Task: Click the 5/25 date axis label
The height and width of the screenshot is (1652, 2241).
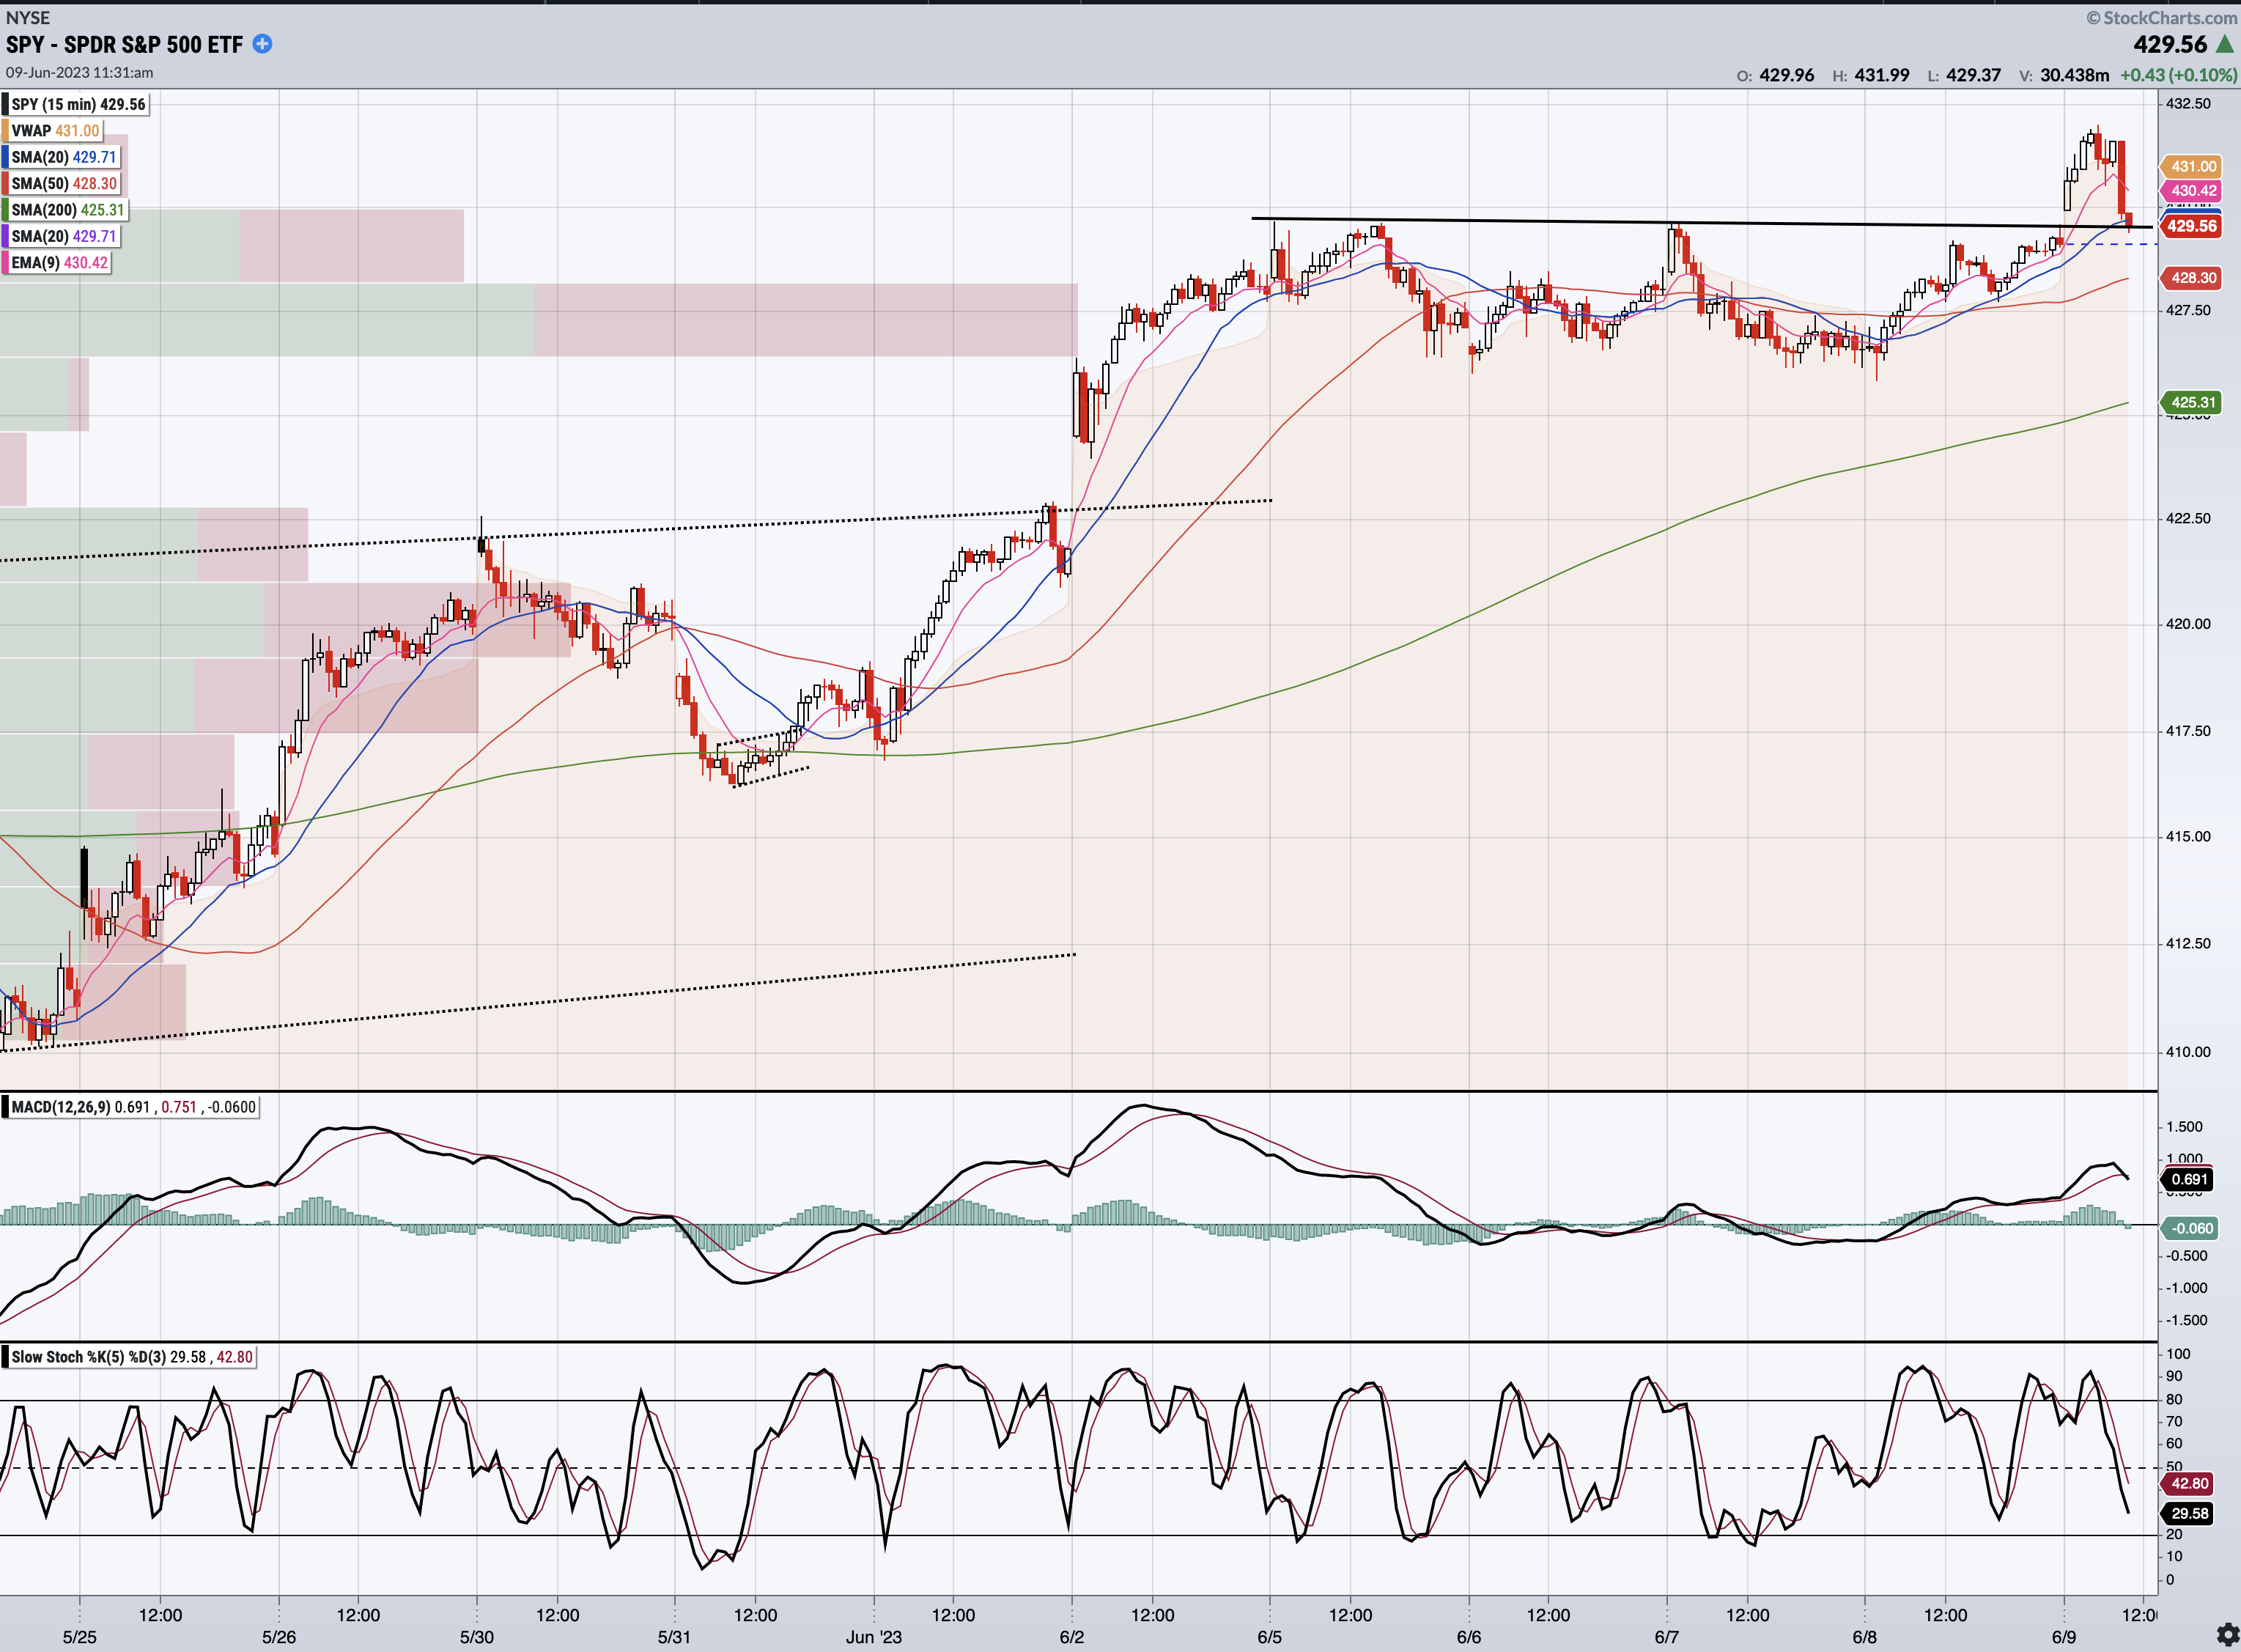Action: (80, 1637)
